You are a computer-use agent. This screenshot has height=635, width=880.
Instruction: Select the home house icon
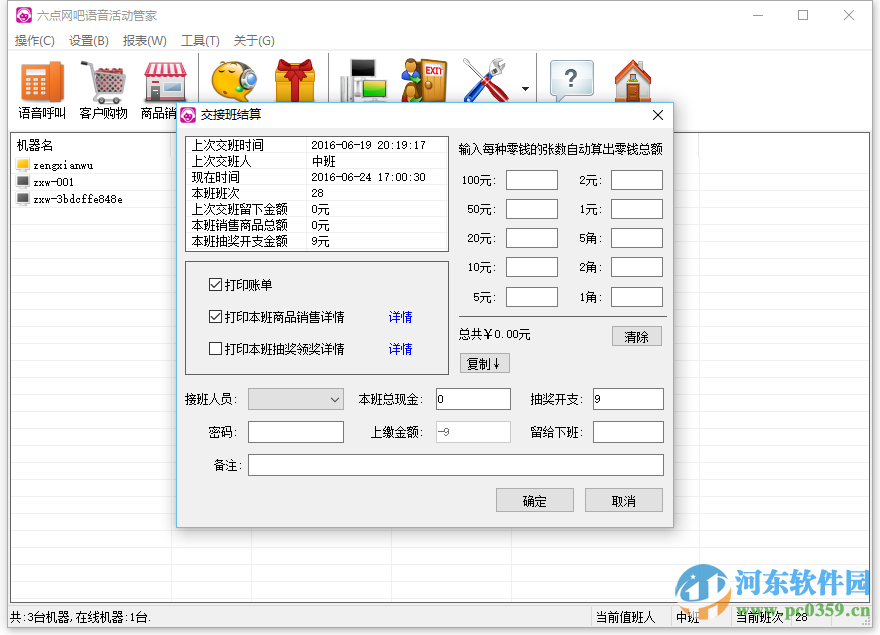(634, 80)
